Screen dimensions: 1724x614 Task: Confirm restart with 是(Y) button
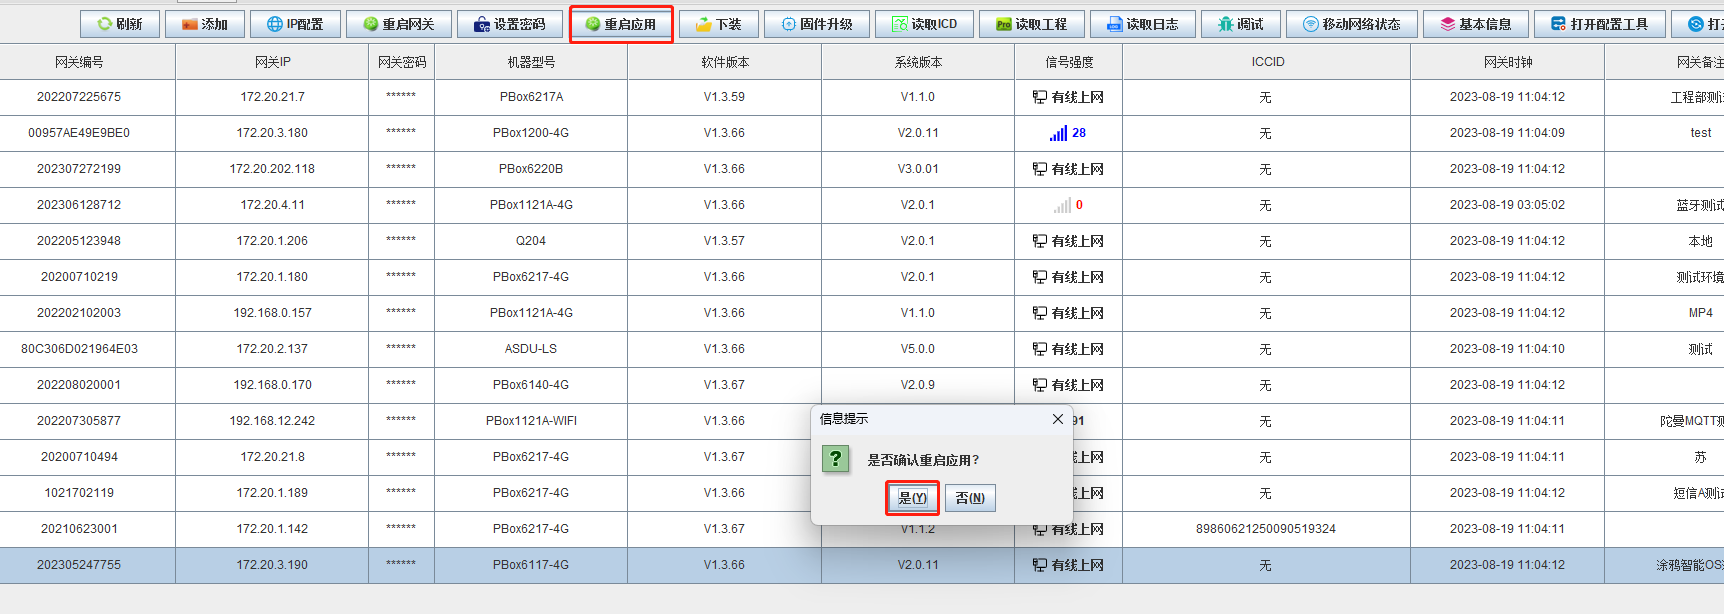[912, 498]
